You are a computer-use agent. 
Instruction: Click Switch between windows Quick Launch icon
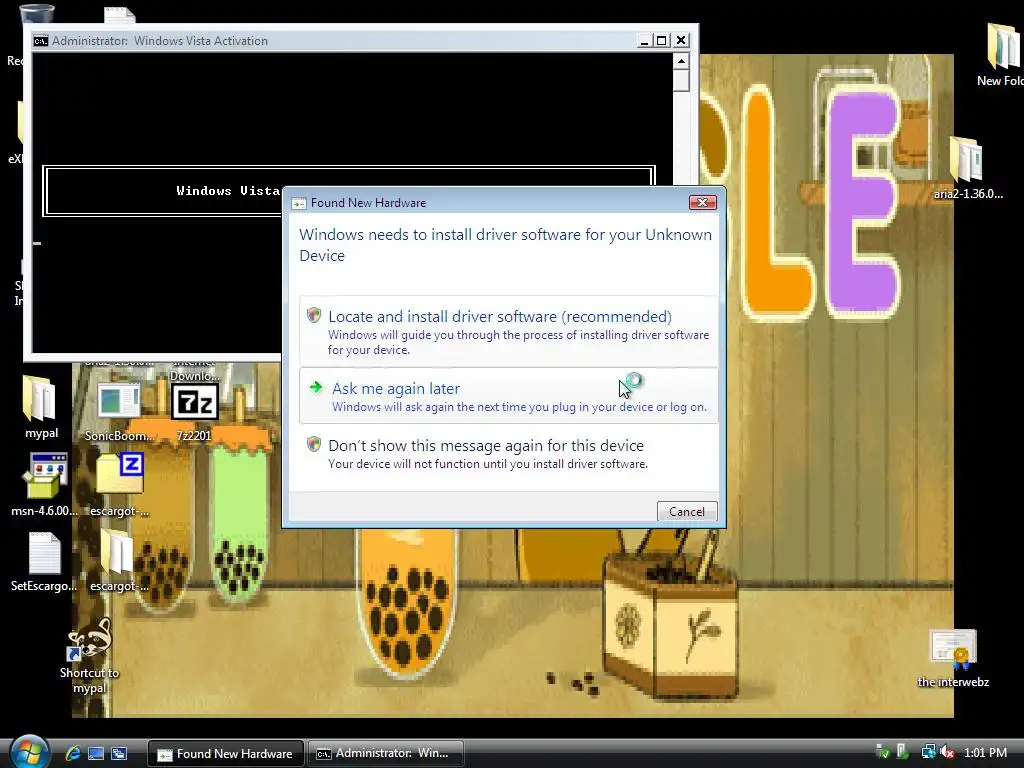pyautogui.click(x=119, y=753)
